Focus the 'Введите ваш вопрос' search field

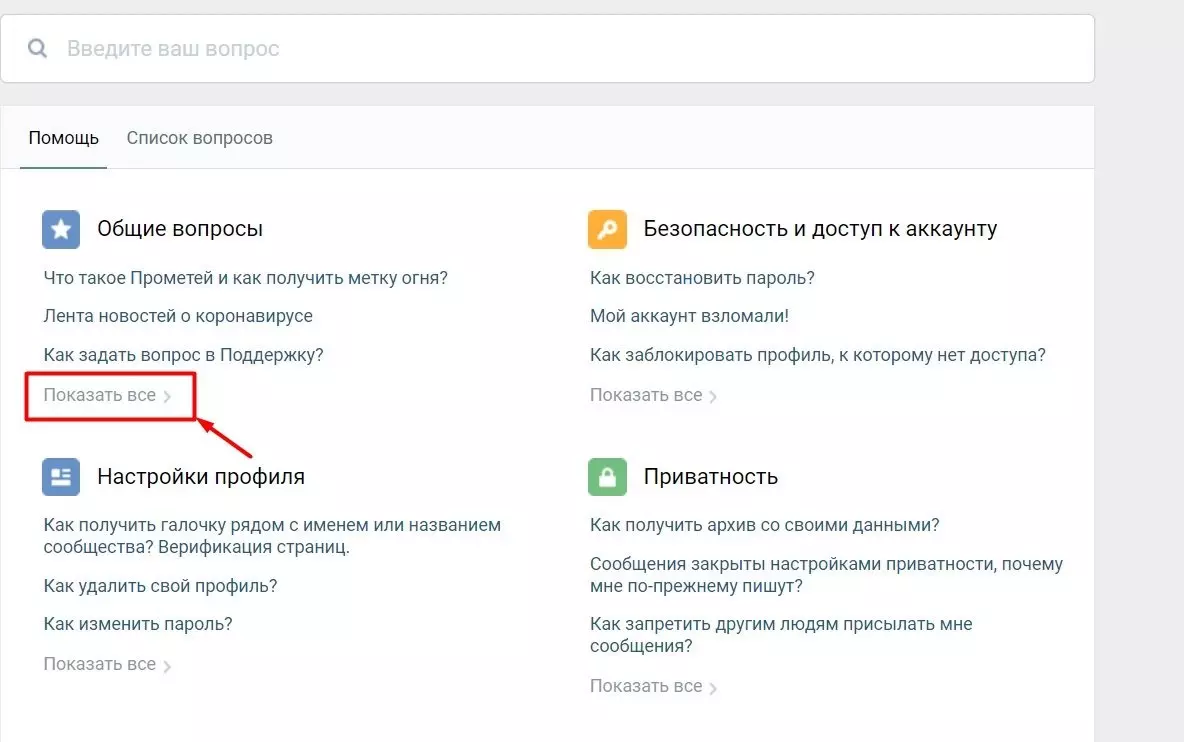(547, 49)
